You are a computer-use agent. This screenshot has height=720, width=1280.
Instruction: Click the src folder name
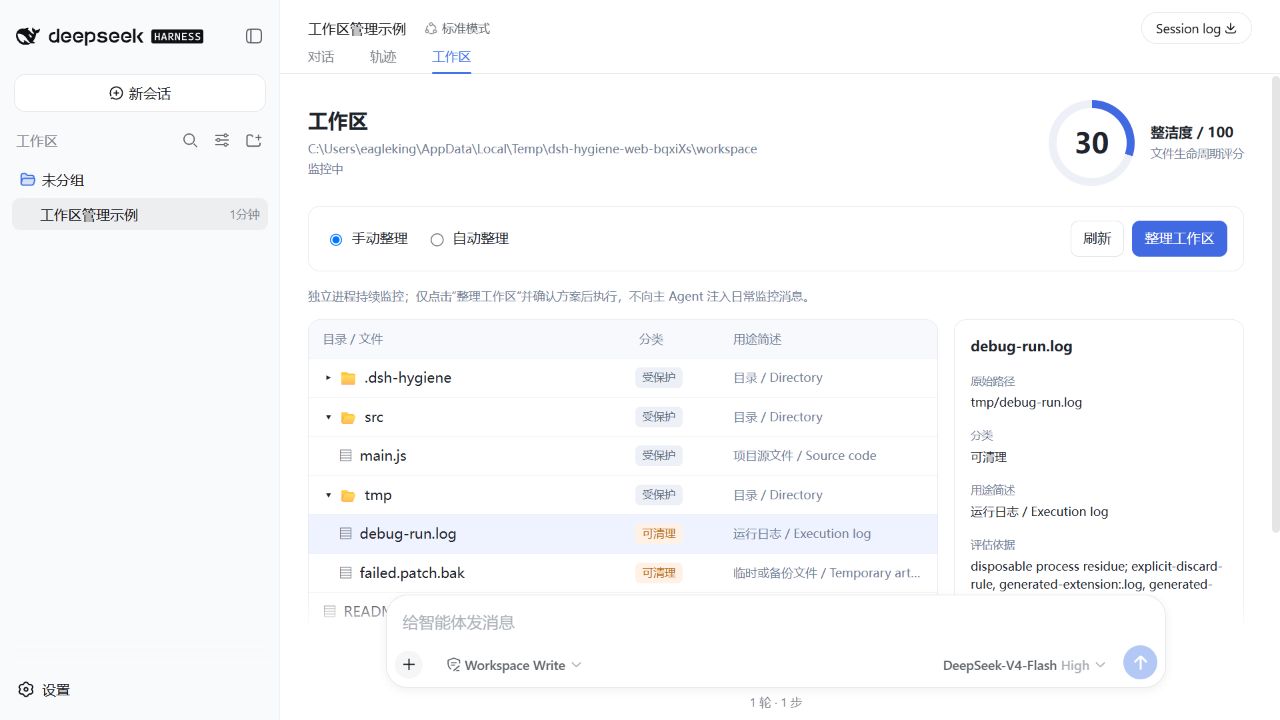click(374, 417)
